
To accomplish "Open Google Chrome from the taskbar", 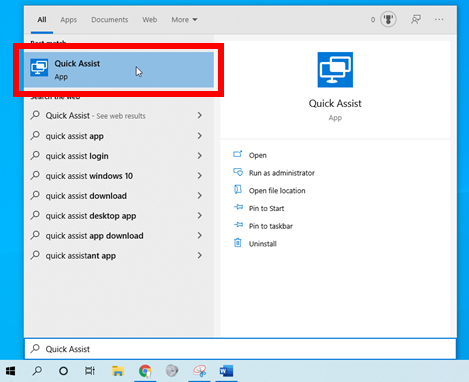I will 145,371.
